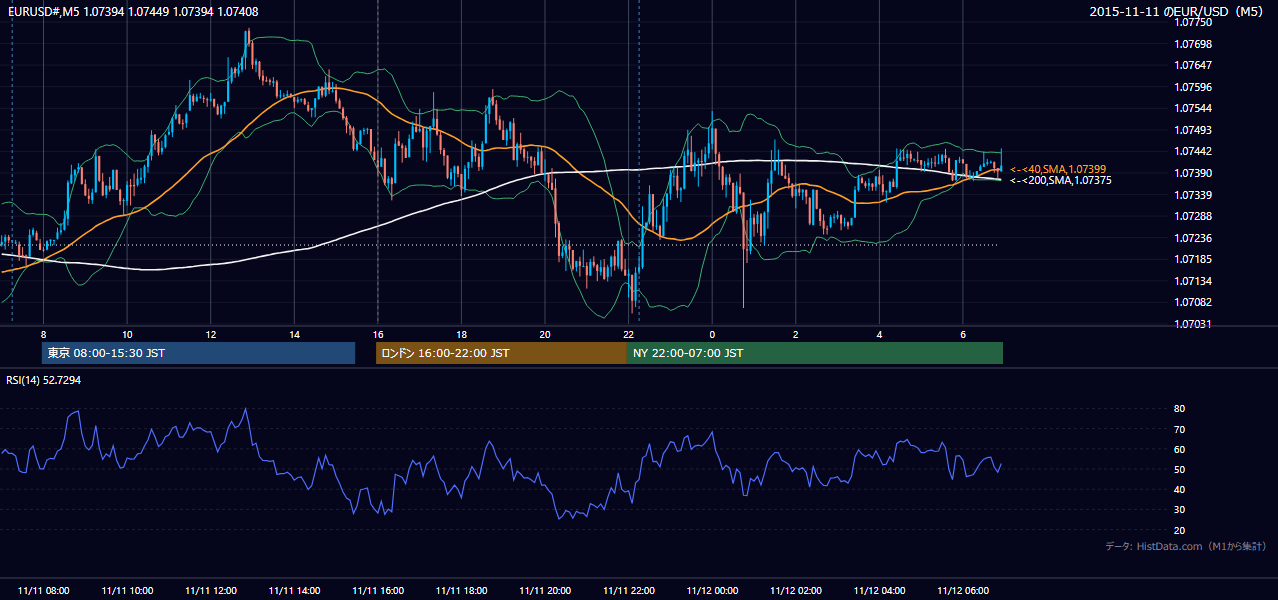
Task: Click hour tick '20' beneath the price chart
Action: pyautogui.click(x=545, y=334)
